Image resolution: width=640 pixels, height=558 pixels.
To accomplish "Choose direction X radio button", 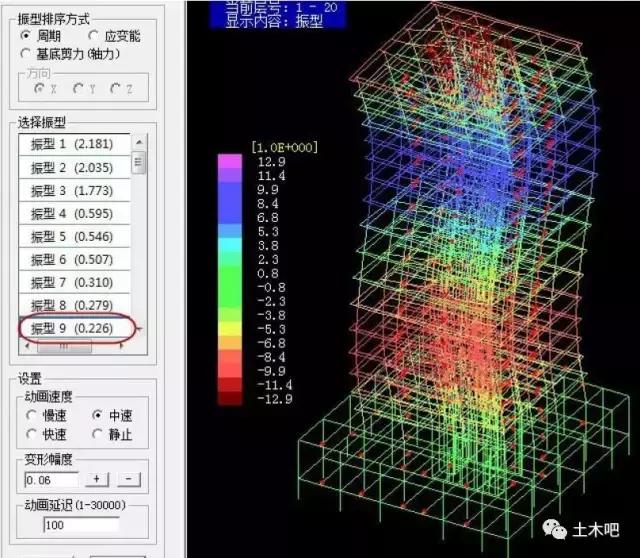I will (40, 88).
